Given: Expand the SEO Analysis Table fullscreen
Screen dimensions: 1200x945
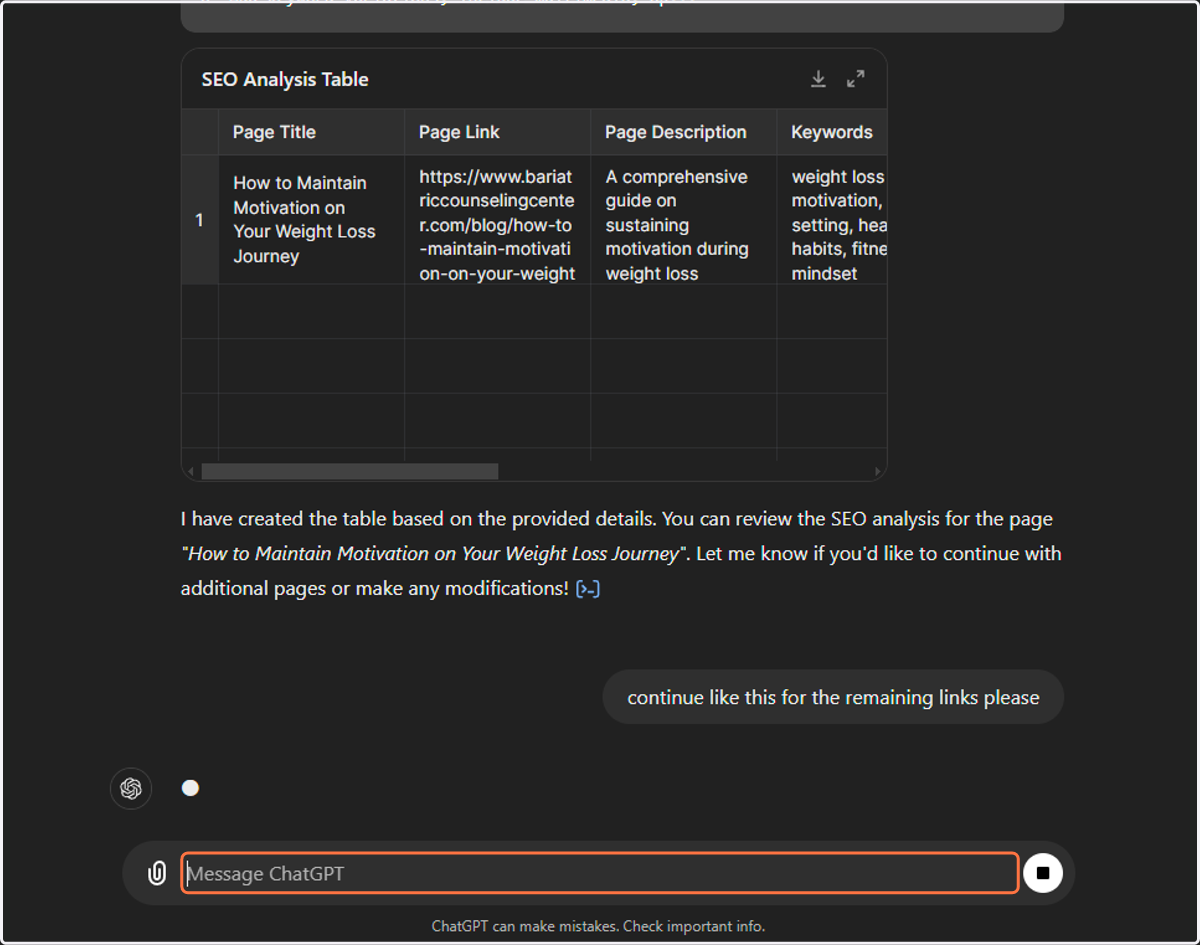Looking at the screenshot, I should 856,79.
